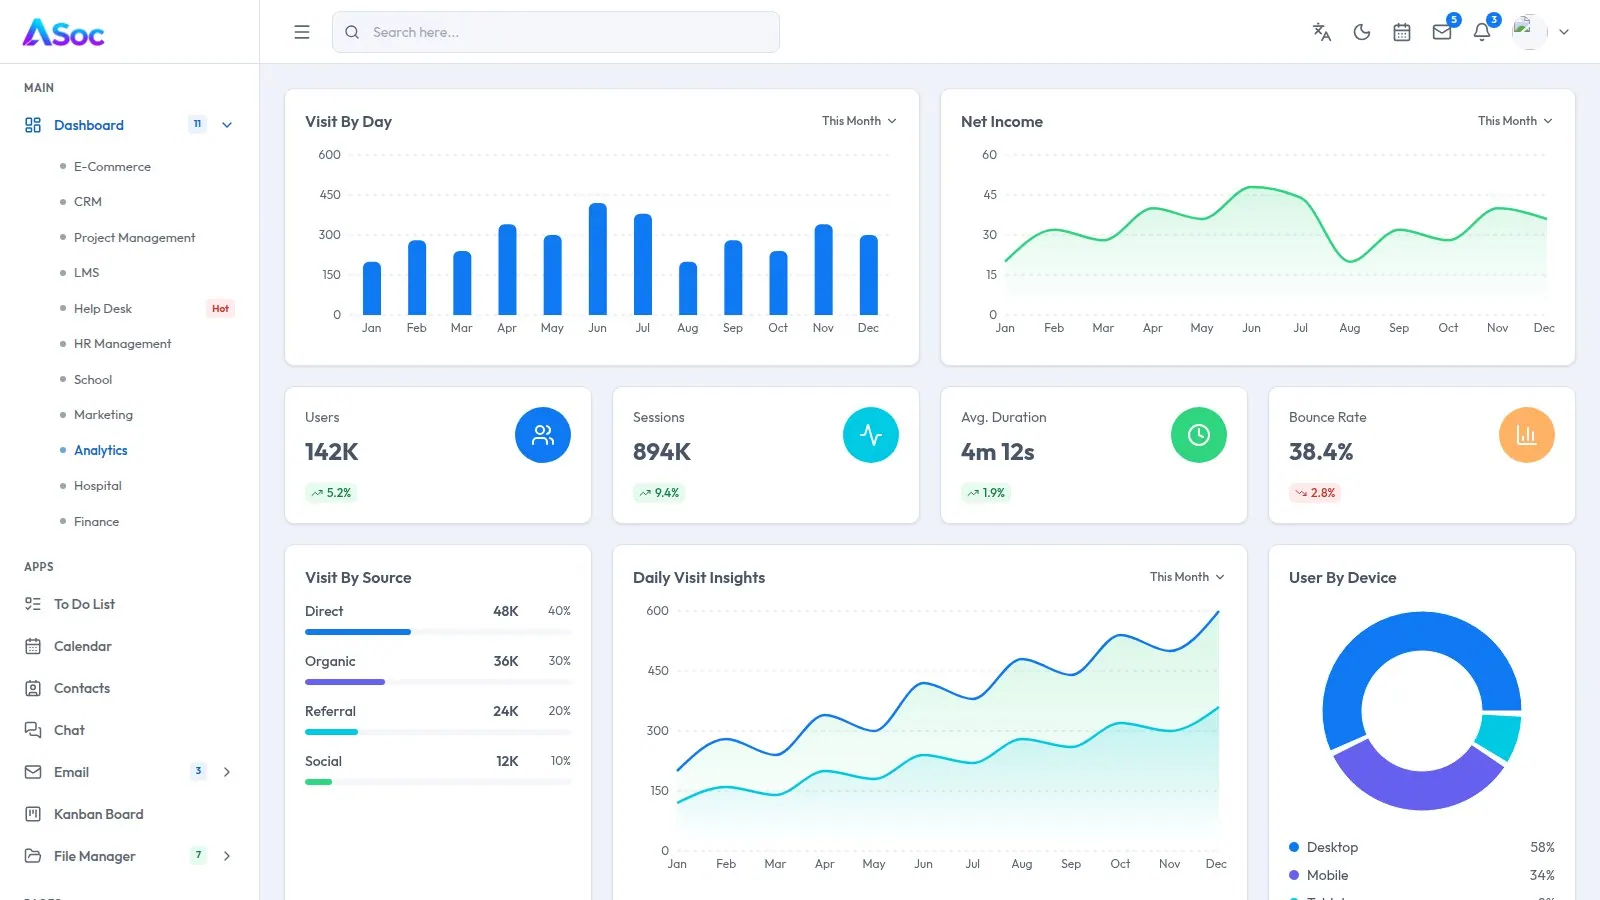This screenshot has height=900, width=1600.
Task: Click the Dashboard count badge
Action: [197, 124]
